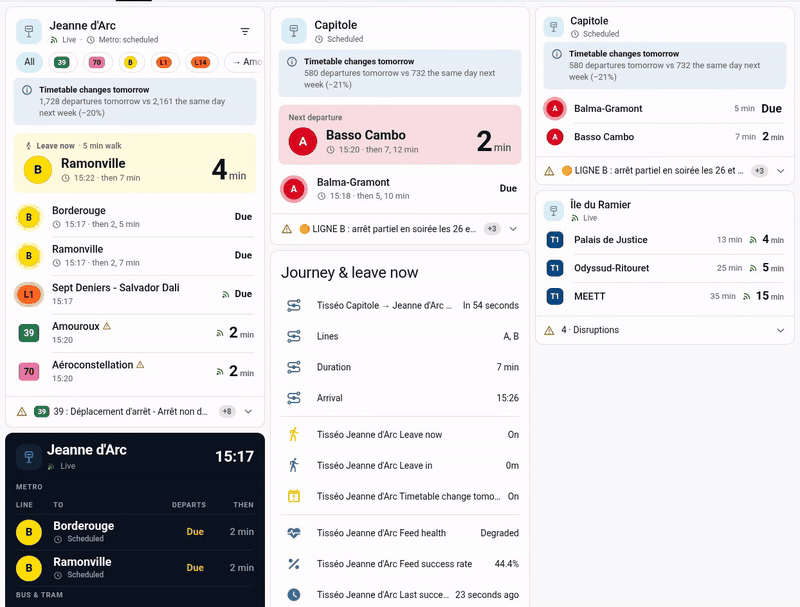Select the All filter chip
This screenshot has height=607, width=800.
pyautogui.click(x=30, y=62)
